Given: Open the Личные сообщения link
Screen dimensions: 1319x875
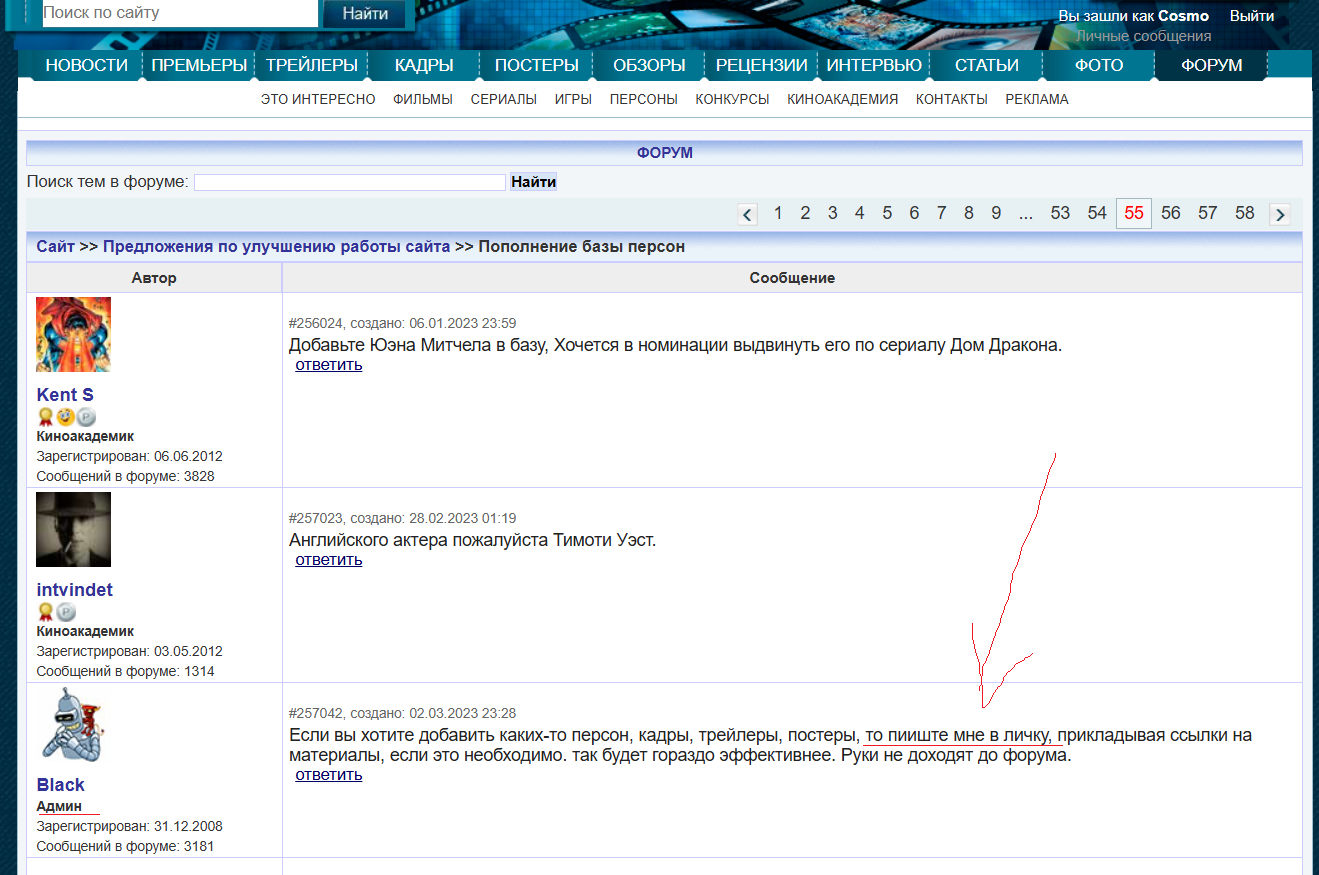Looking at the screenshot, I should (1143, 36).
